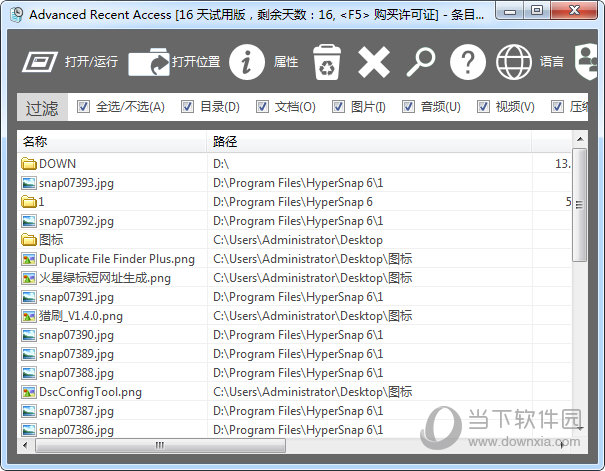Click the vertical scrollbar thumb
The image size is (605, 471).
580,205
